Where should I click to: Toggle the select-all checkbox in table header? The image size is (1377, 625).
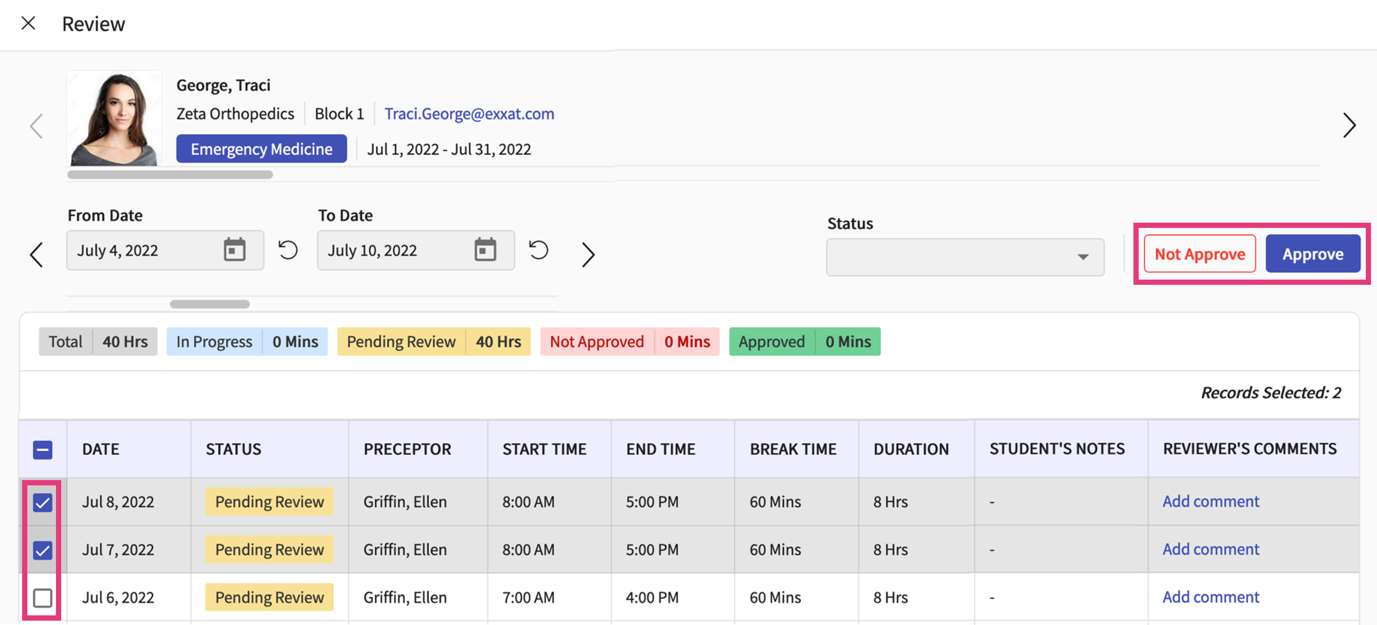click(x=42, y=449)
